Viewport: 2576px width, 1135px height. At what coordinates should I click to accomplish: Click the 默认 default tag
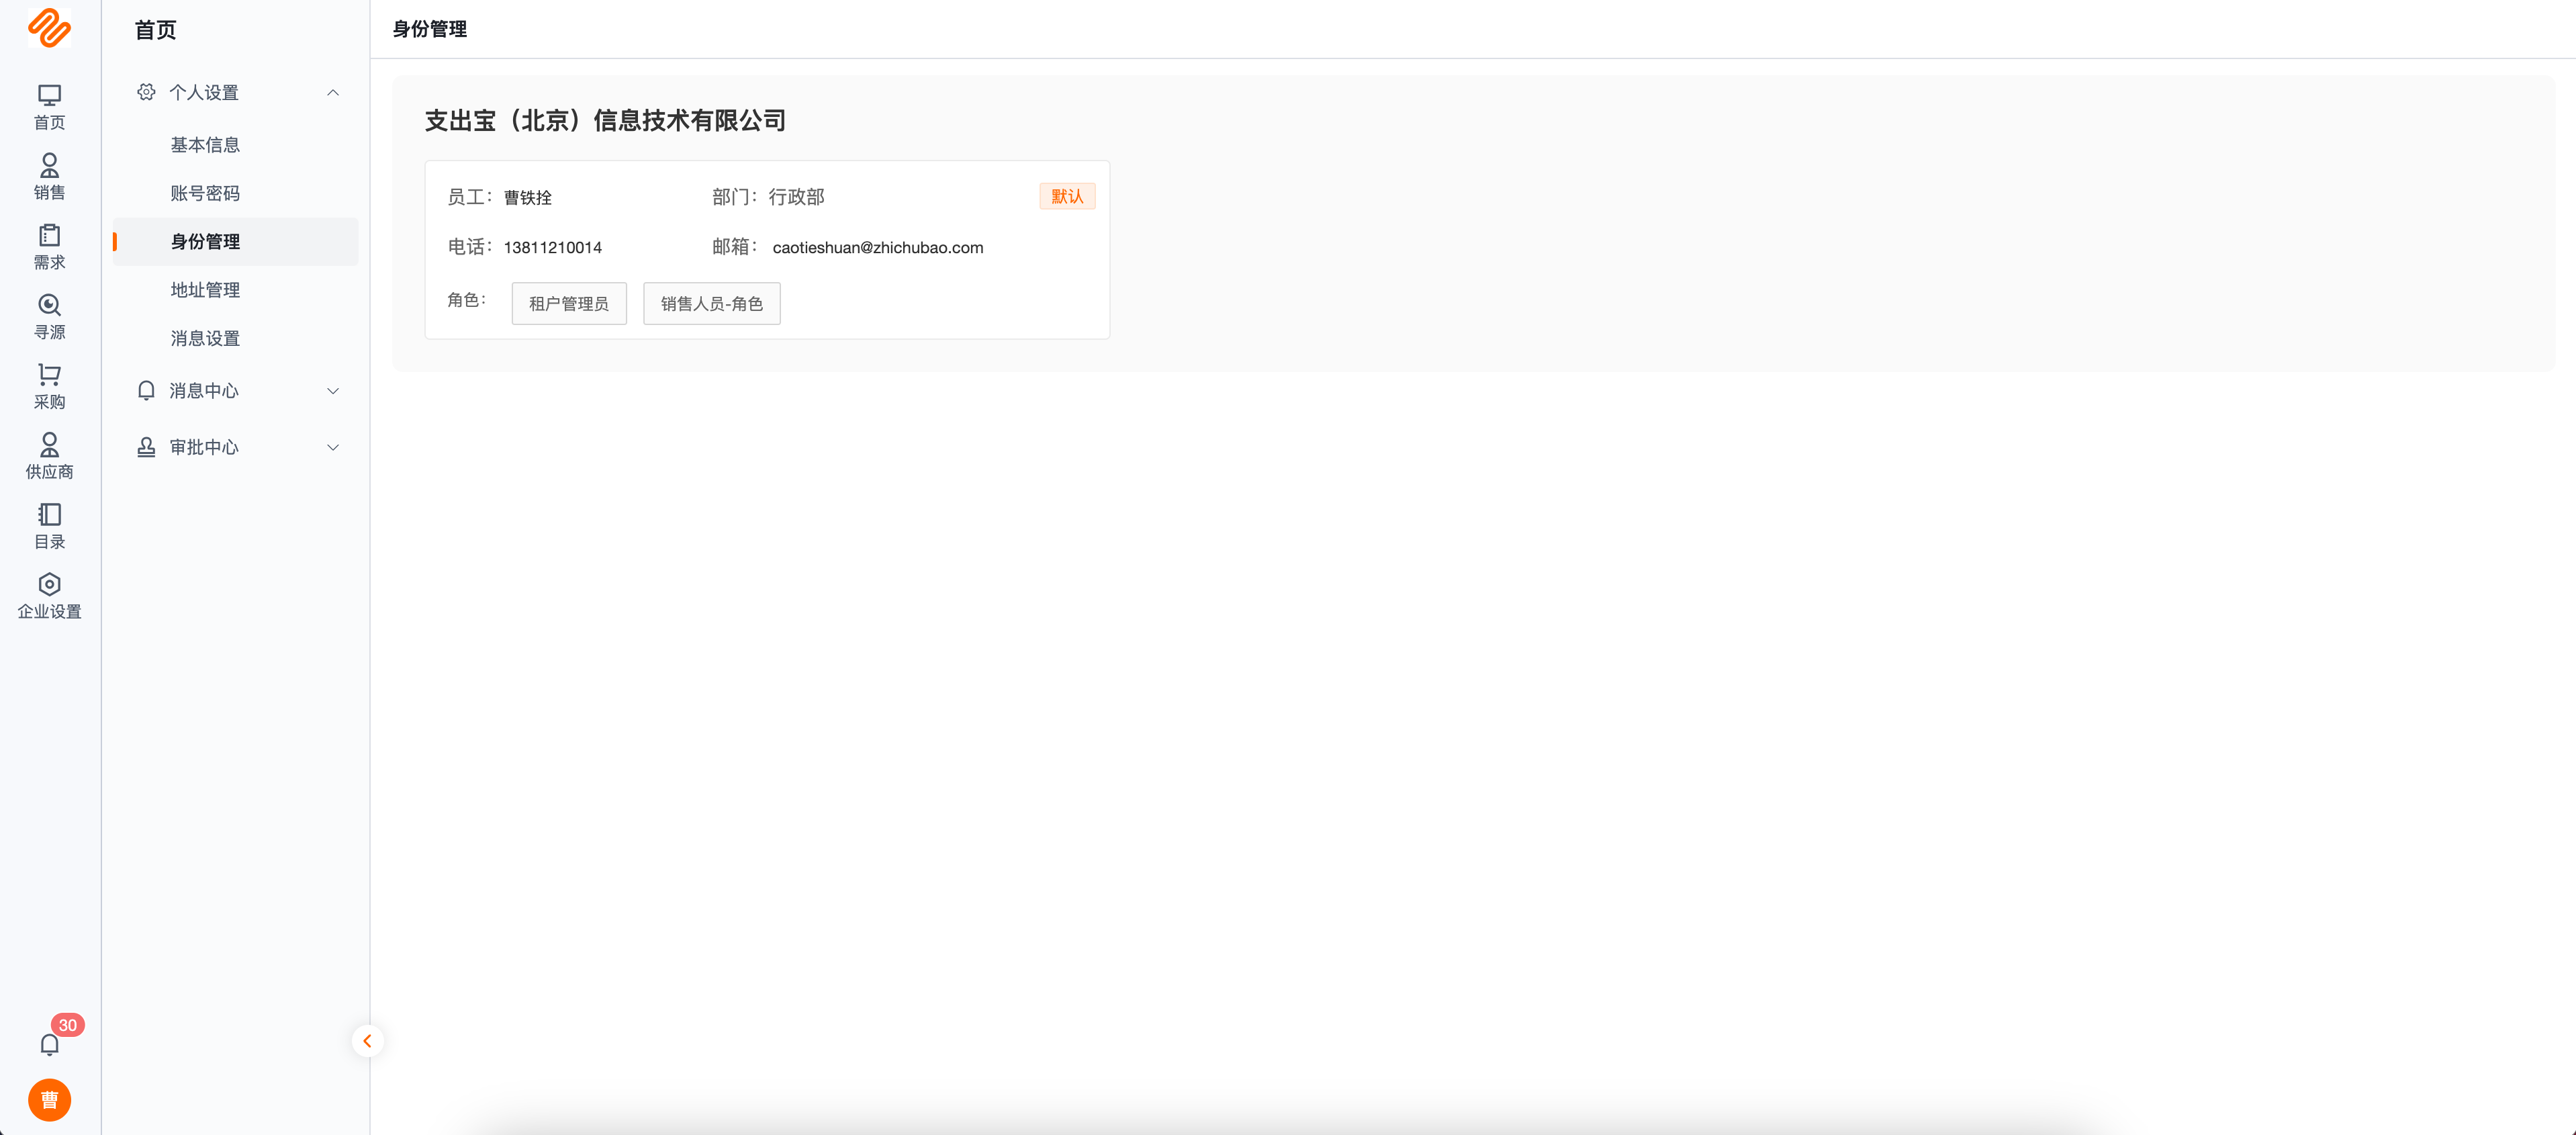1067,196
